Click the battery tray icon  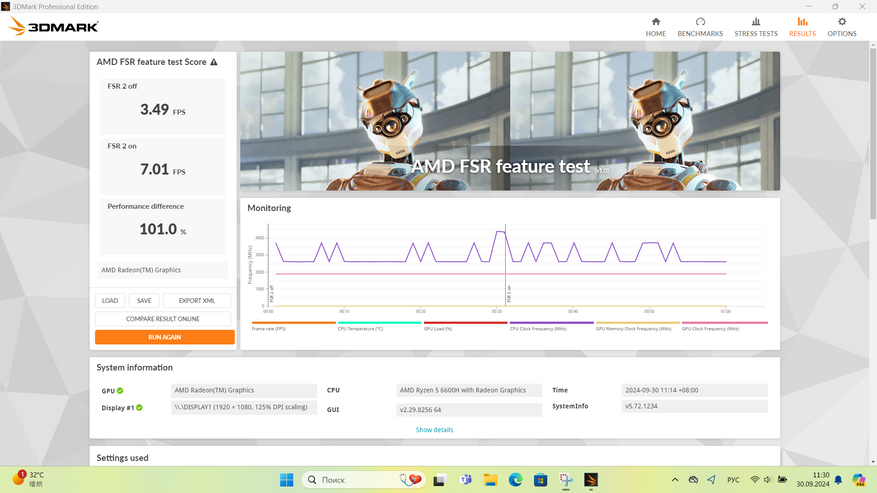pyautogui.click(x=782, y=480)
